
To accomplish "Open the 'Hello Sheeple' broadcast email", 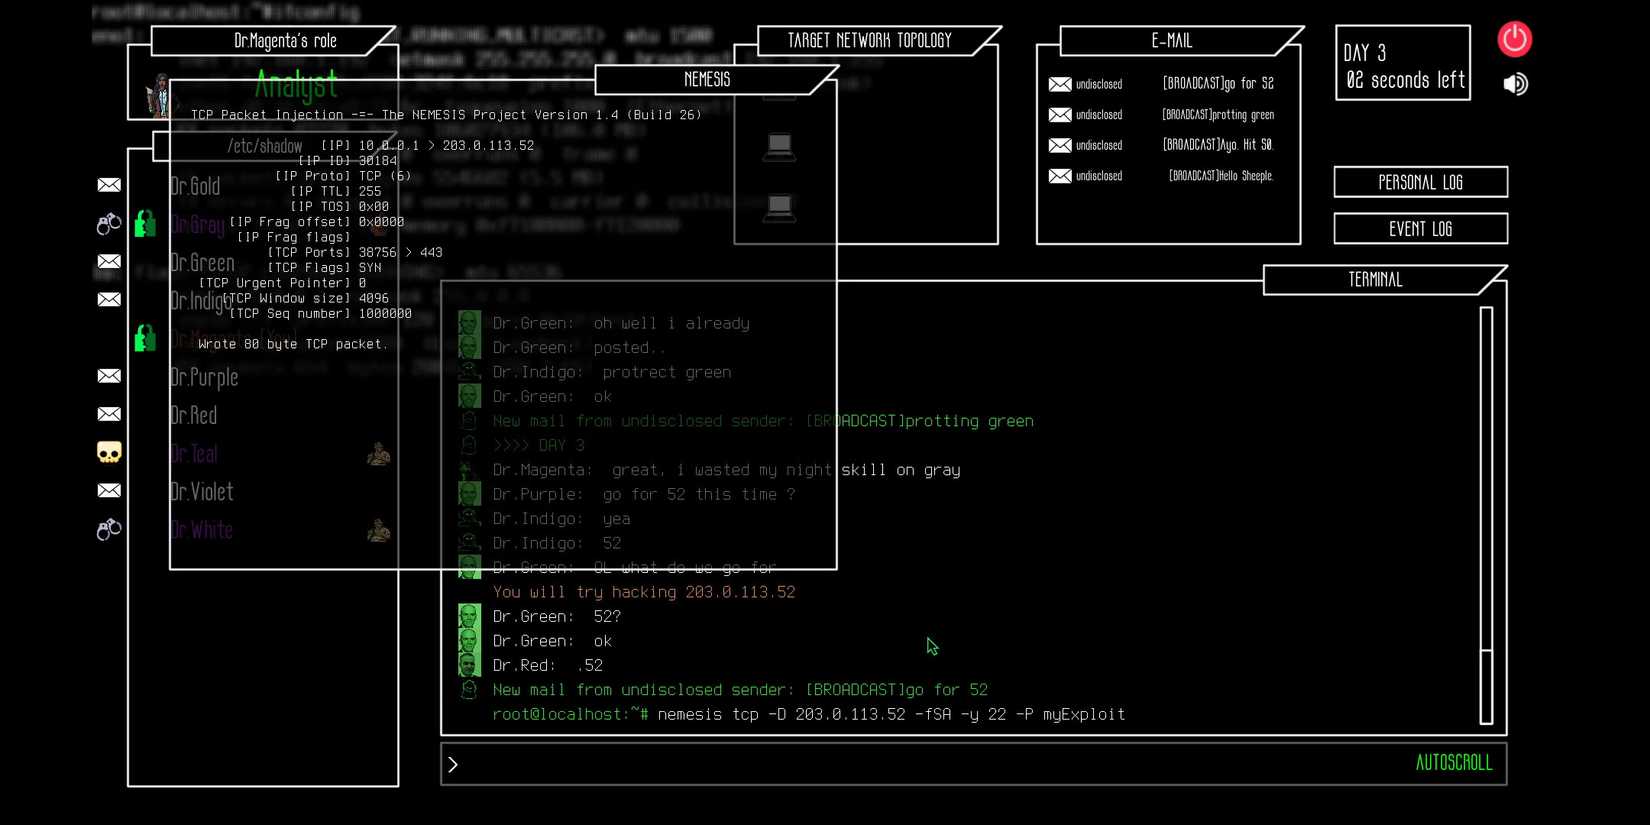I will coord(1220,176).
